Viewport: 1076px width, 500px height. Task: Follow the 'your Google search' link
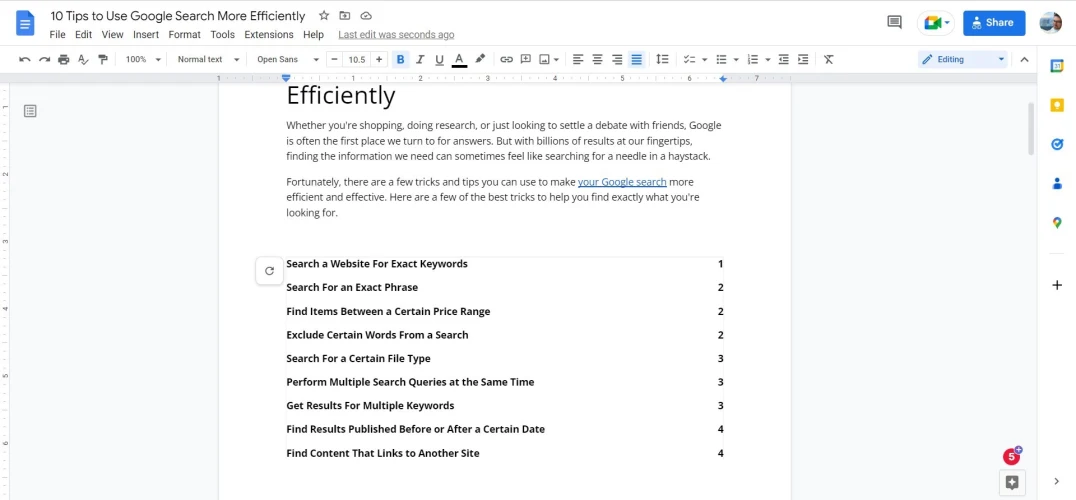[x=621, y=182]
